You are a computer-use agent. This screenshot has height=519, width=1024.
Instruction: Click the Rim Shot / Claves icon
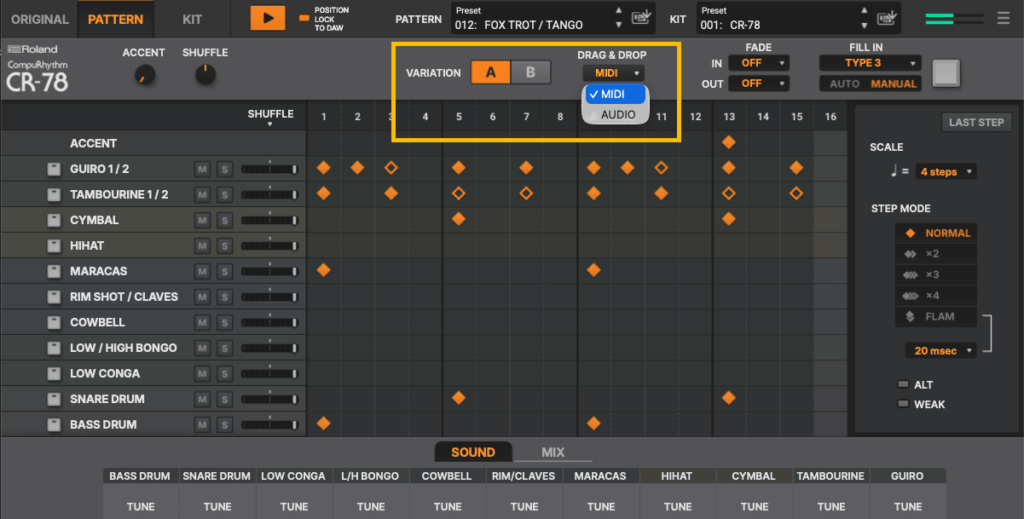54,296
